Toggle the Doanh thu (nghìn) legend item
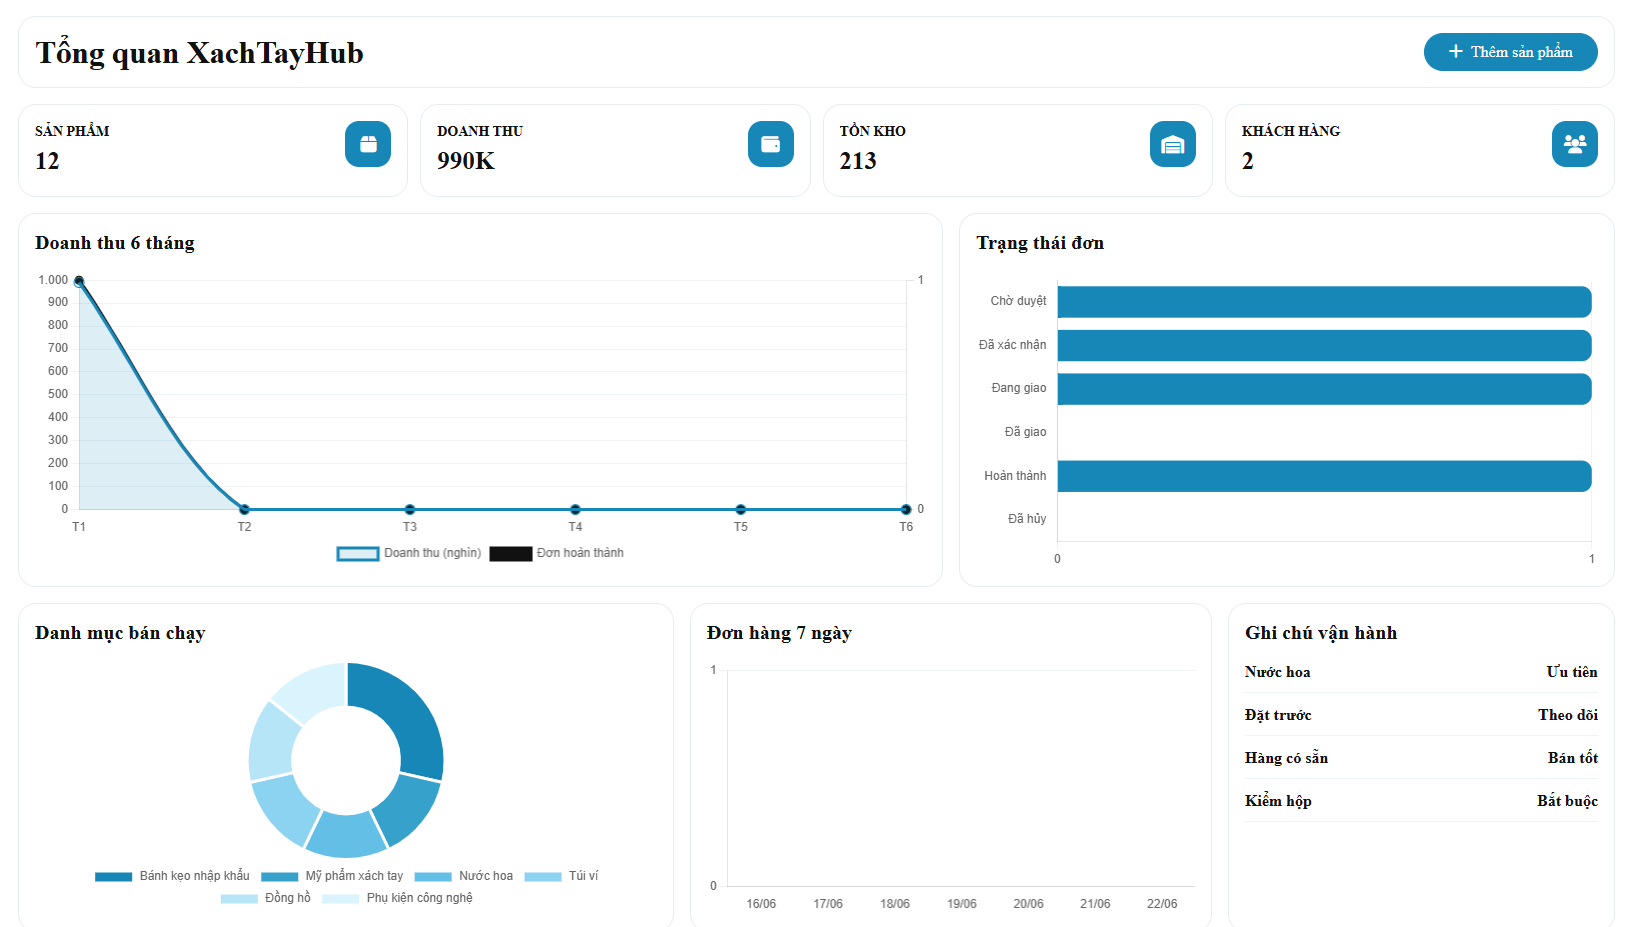1638x927 pixels. click(409, 553)
